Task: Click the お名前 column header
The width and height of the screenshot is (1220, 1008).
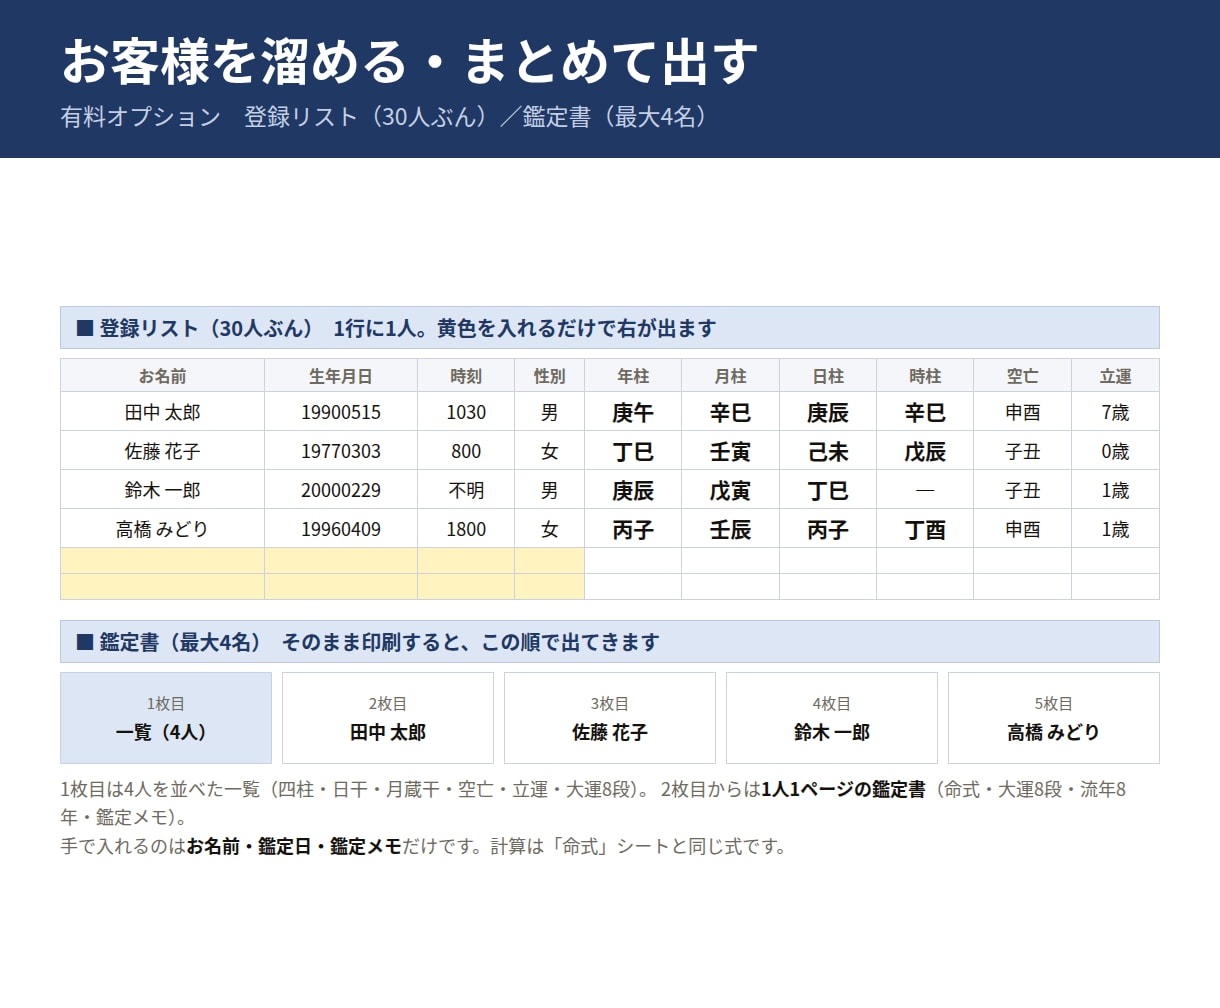Action: pyautogui.click(x=163, y=376)
